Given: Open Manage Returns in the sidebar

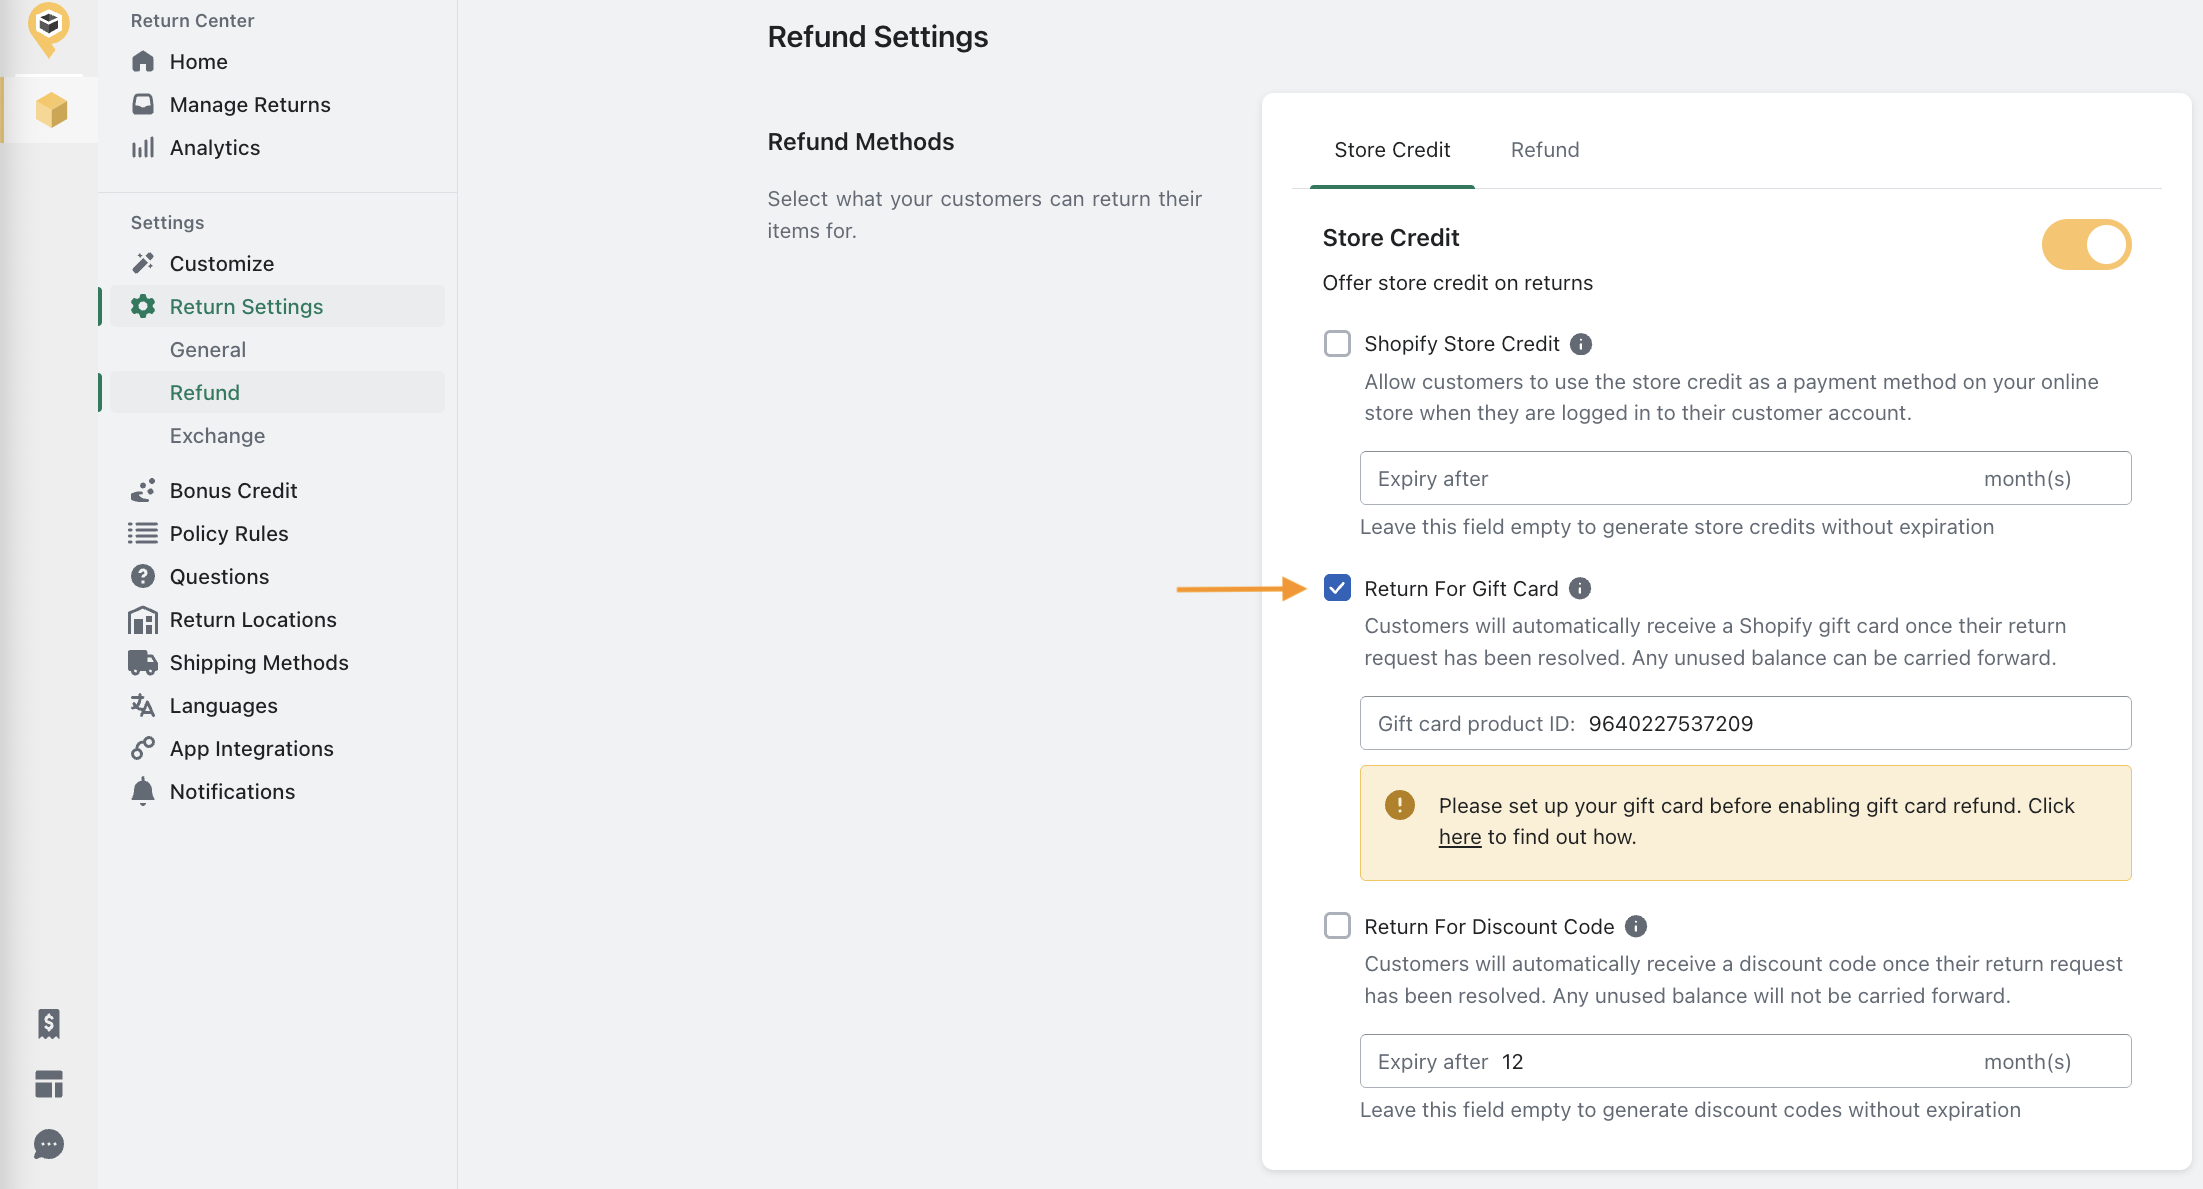Looking at the screenshot, I should (x=278, y=104).
